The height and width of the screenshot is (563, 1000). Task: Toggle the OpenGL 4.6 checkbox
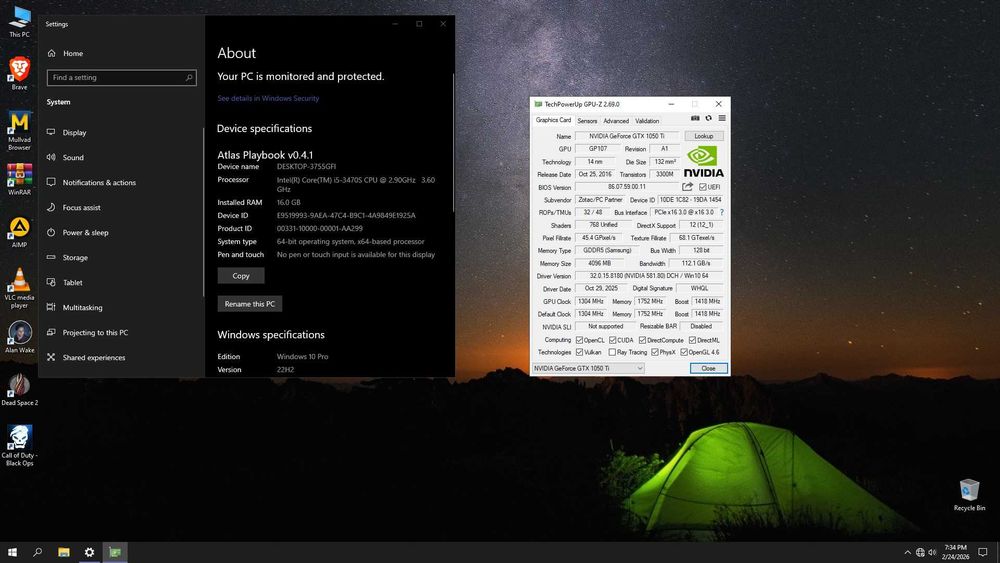684,352
